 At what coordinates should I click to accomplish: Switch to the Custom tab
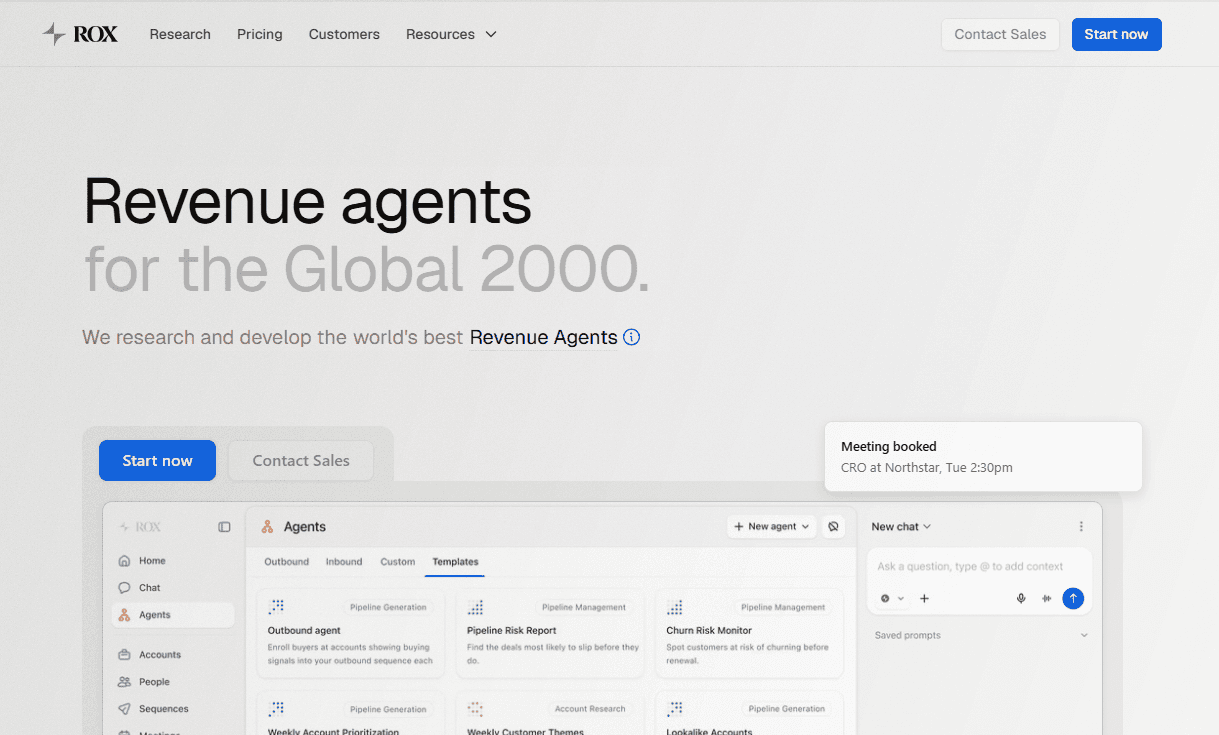pos(397,562)
